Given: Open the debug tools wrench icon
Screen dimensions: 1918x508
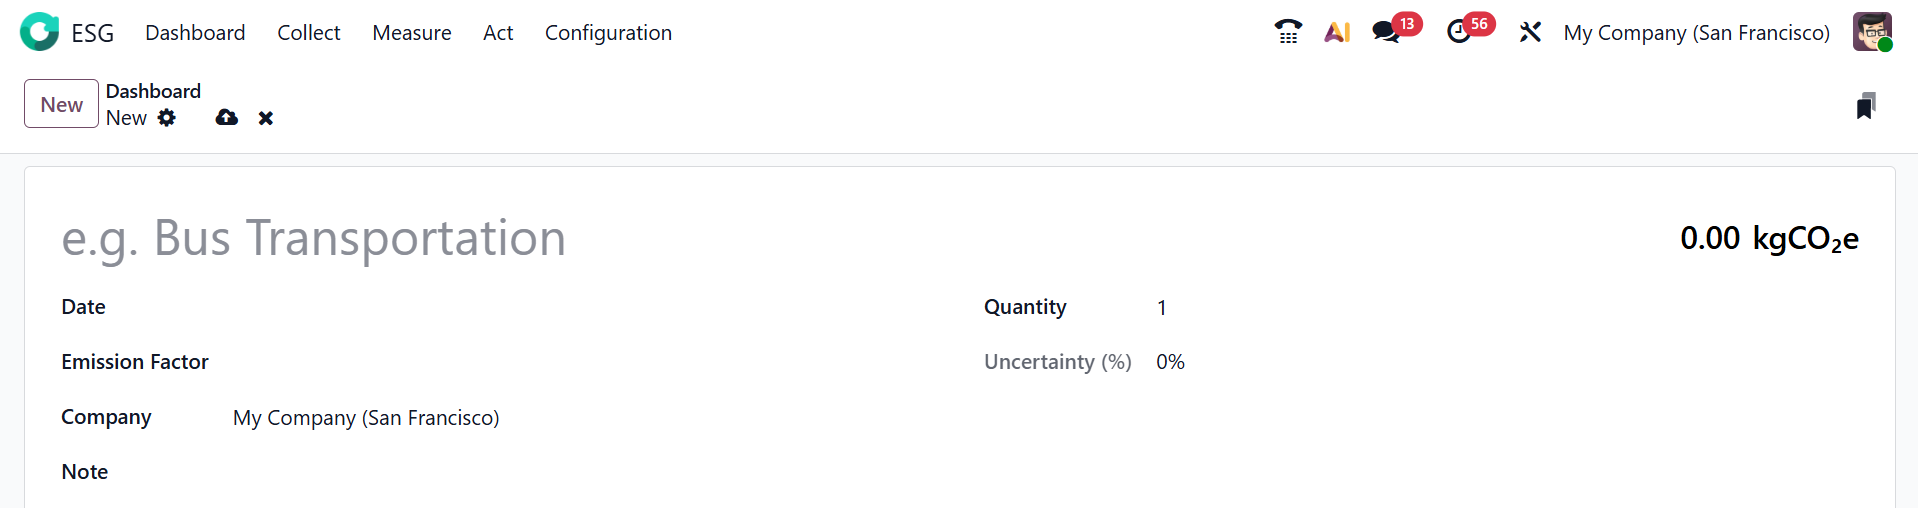Looking at the screenshot, I should click(1530, 32).
